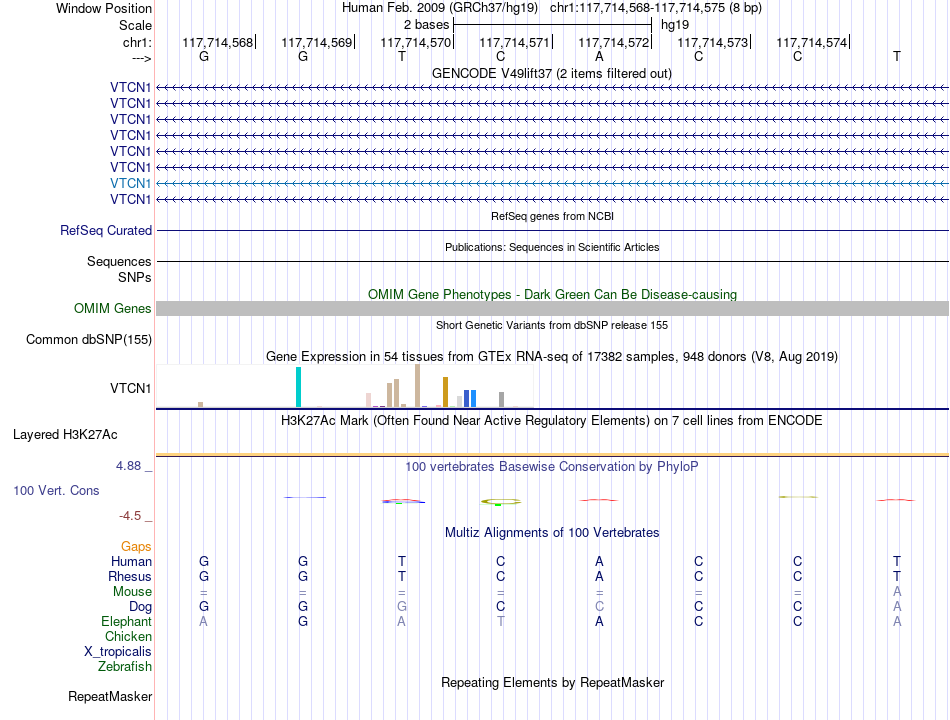
Task: Click the olive-green oval PhyloP conservation mark
Action: 501,501
